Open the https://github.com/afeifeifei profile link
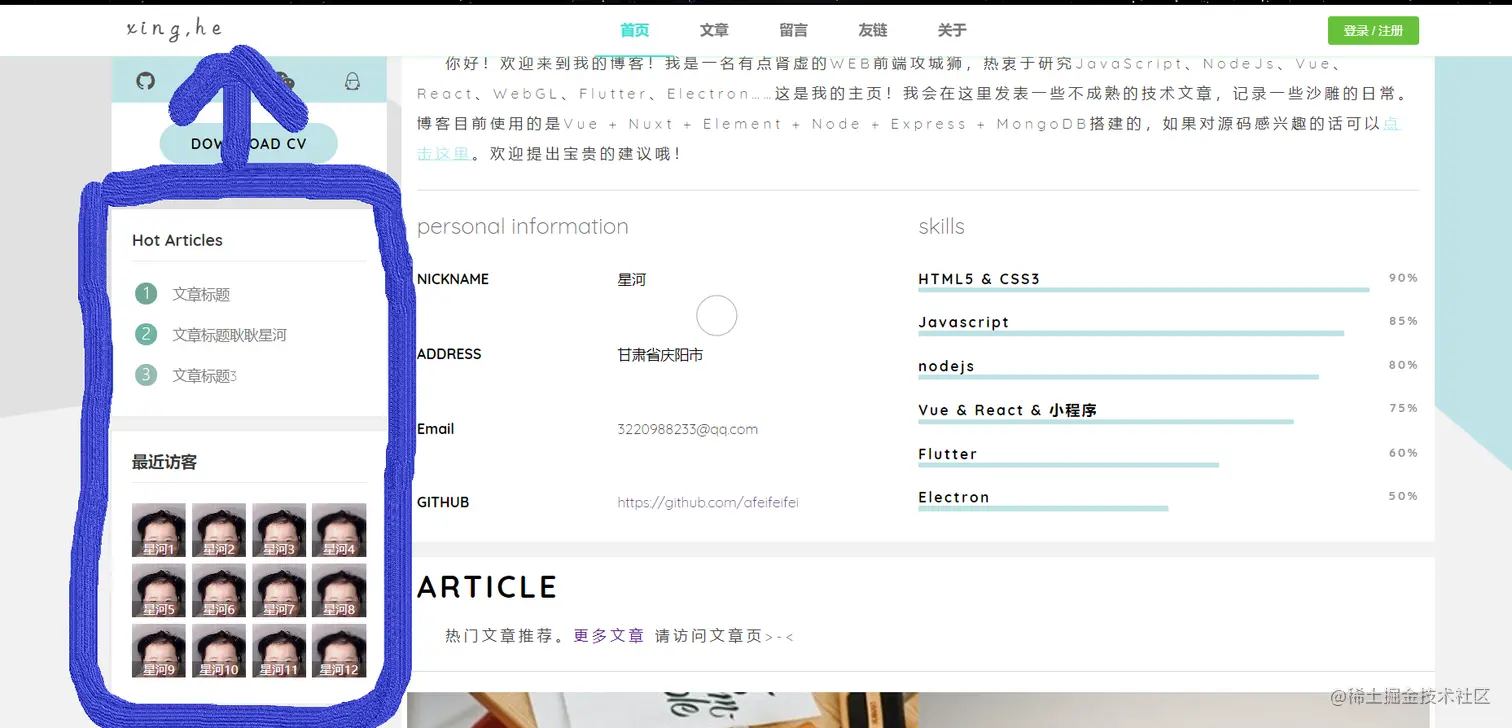 point(708,502)
